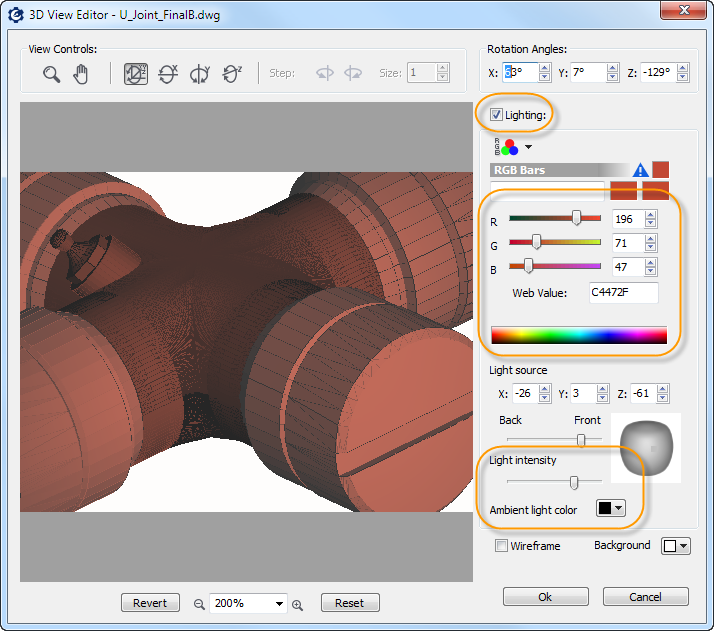Choose the rotate around X axis tool

point(168,74)
